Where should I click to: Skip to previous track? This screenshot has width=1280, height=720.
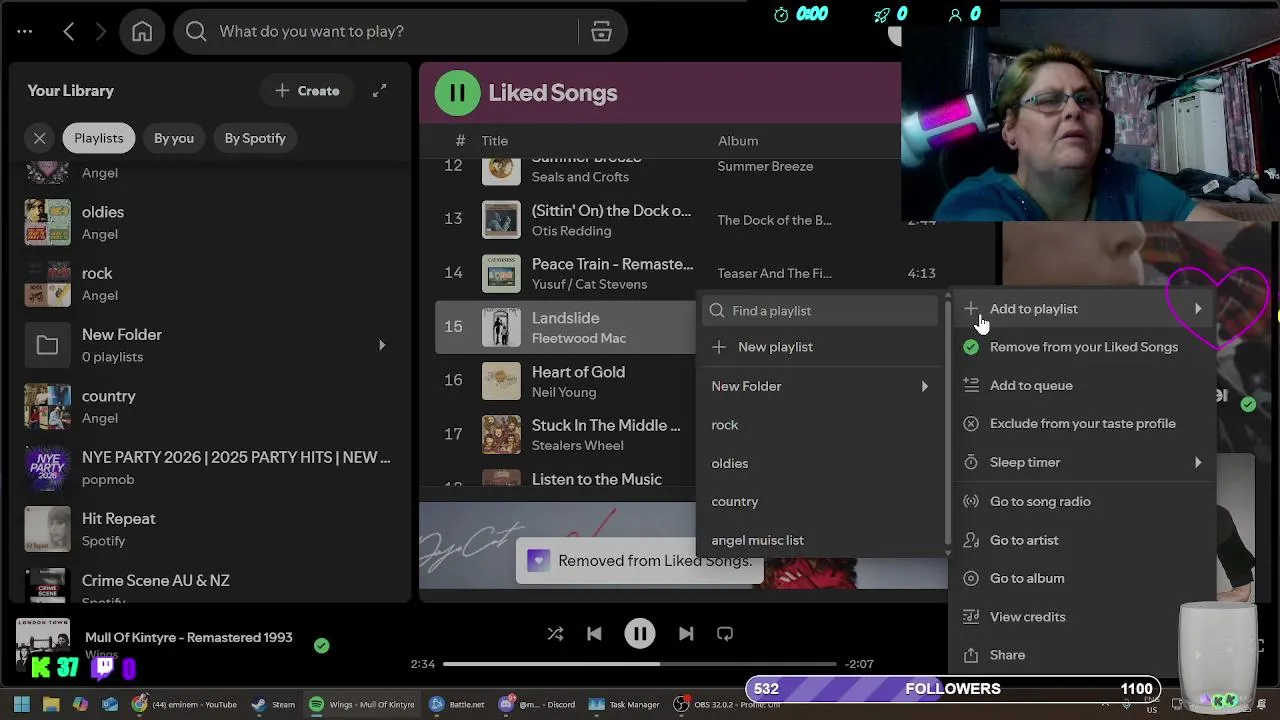[x=594, y=634]
